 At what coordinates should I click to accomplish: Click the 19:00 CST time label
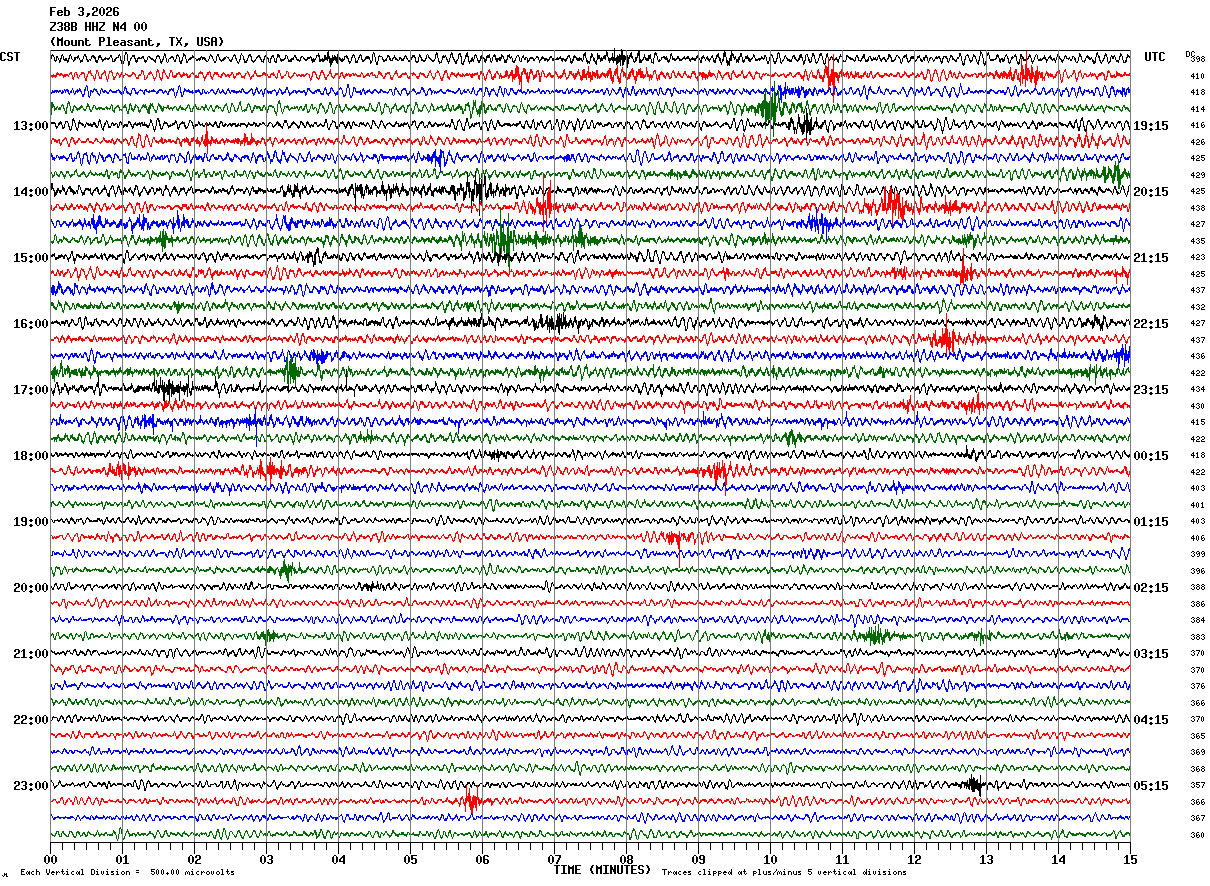coord(30,522)
